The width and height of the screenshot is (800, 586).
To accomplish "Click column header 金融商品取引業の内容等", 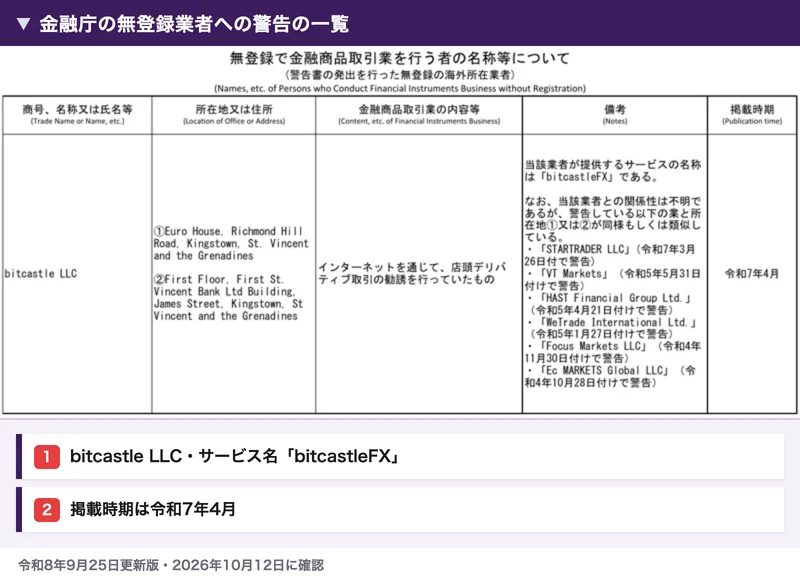I will click(419, 109).
